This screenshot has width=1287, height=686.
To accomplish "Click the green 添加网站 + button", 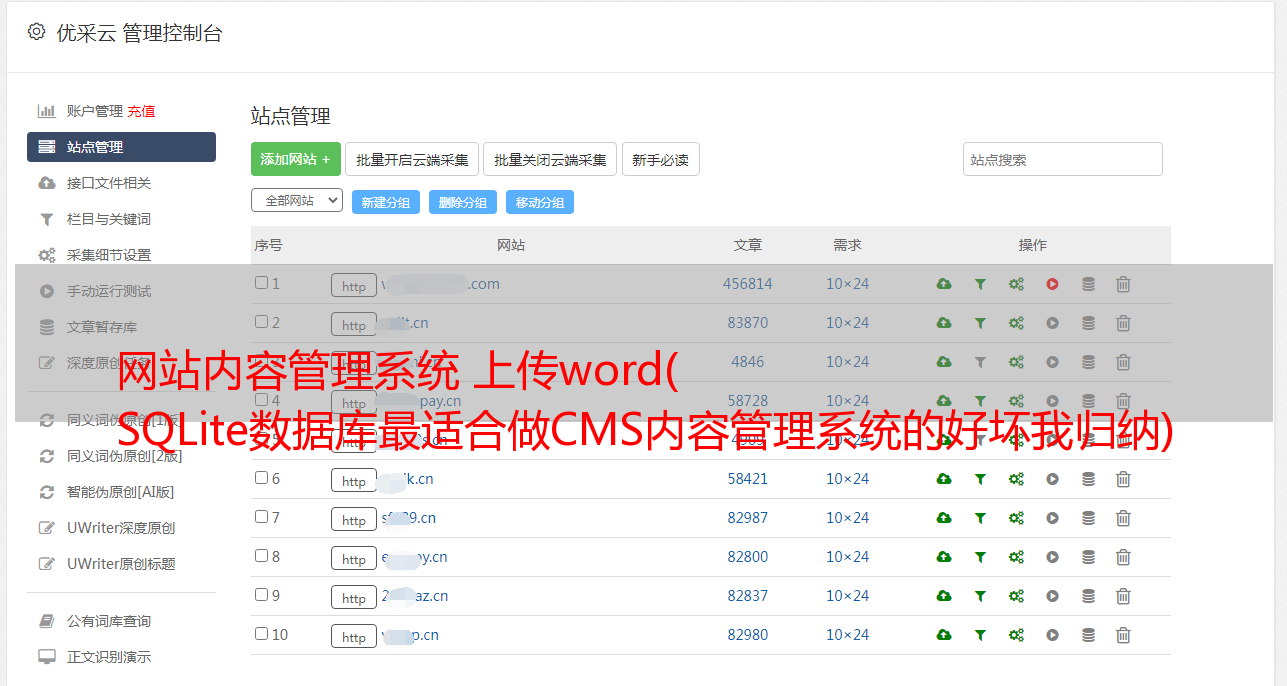I will (x=296, y=159).
